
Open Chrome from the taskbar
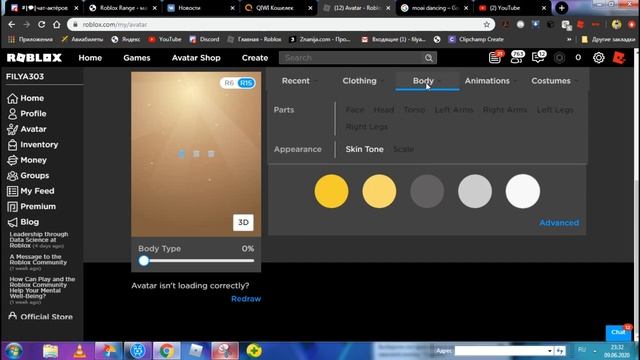coord(167,351)
